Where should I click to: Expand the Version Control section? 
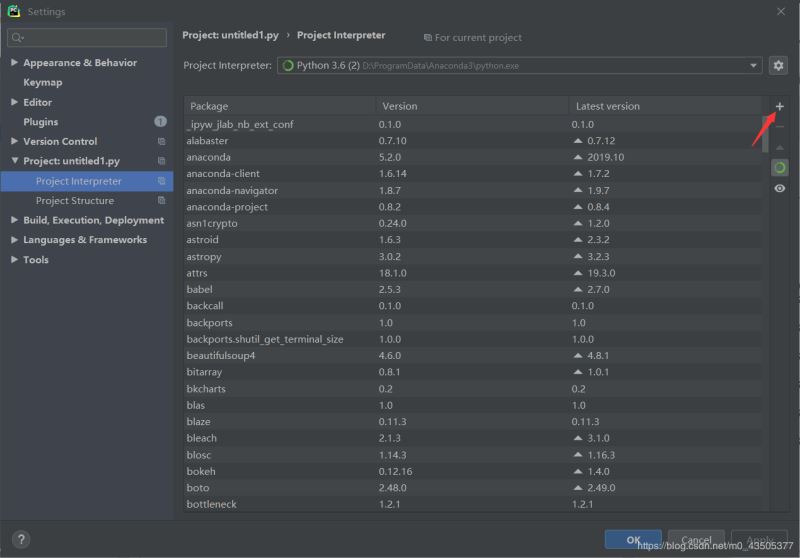click(14, 141)
